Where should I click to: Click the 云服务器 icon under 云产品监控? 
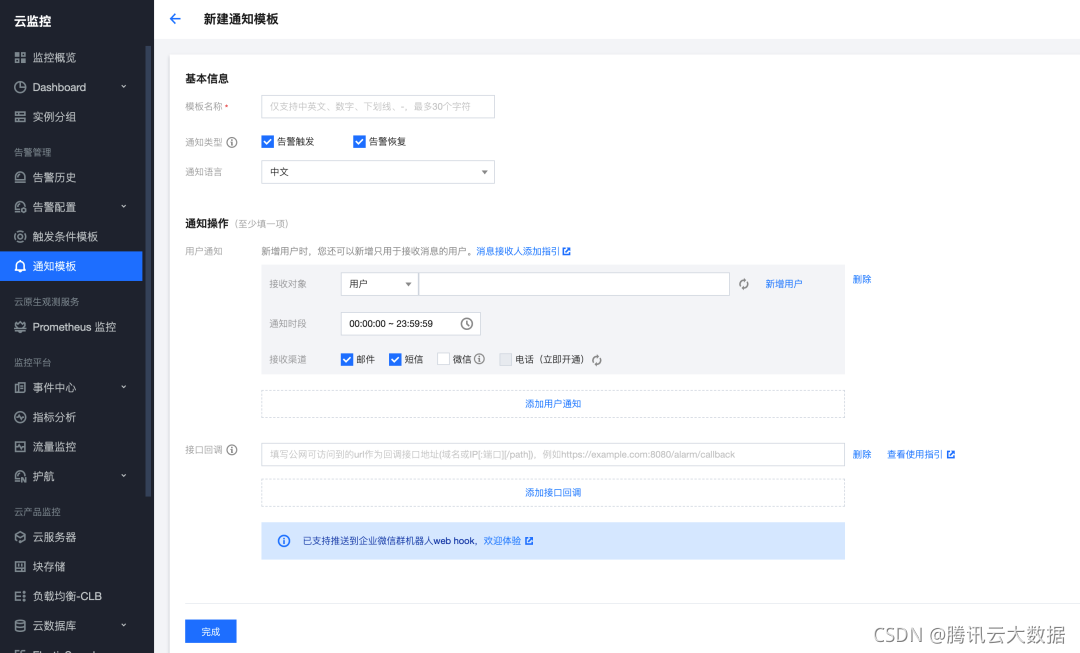(x=20, y=536)
